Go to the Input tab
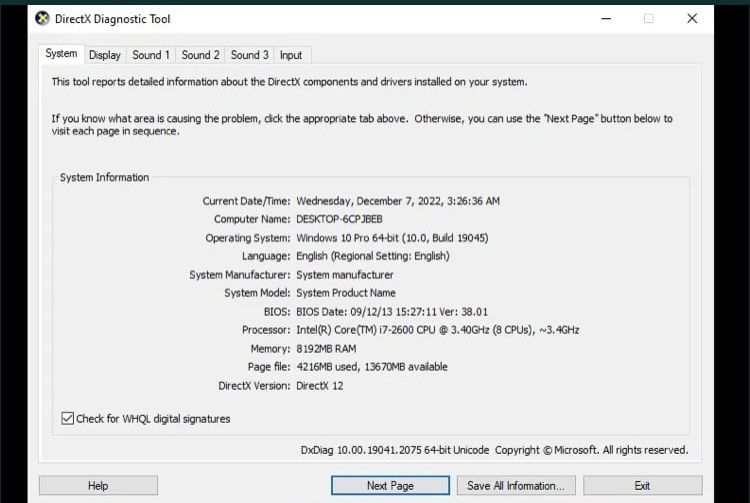750x503 pixels. [291, 55]
